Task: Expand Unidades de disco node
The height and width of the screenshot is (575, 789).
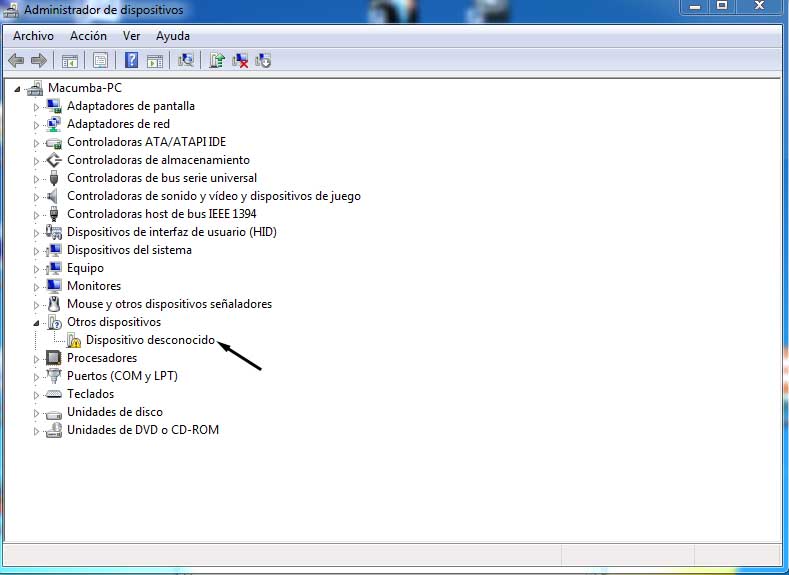Action: pyautogui.click(x=36, y=413)
